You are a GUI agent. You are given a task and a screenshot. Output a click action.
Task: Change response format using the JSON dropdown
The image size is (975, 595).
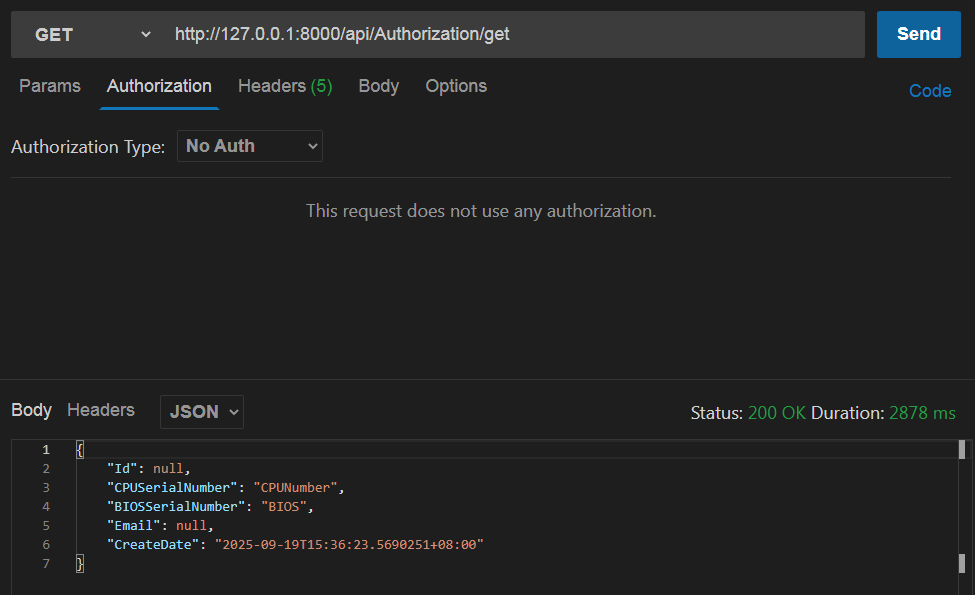[x=201, y=411]
